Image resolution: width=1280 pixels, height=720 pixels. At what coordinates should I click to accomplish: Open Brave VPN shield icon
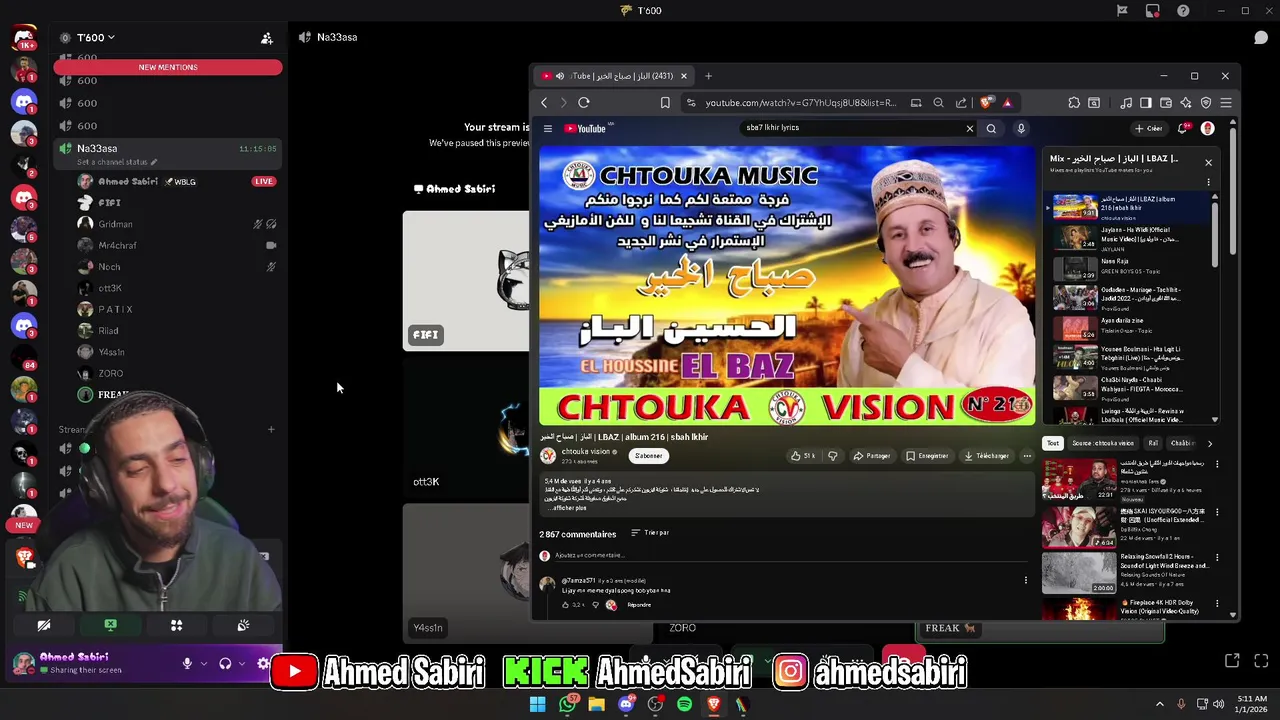pos(1206,102)
